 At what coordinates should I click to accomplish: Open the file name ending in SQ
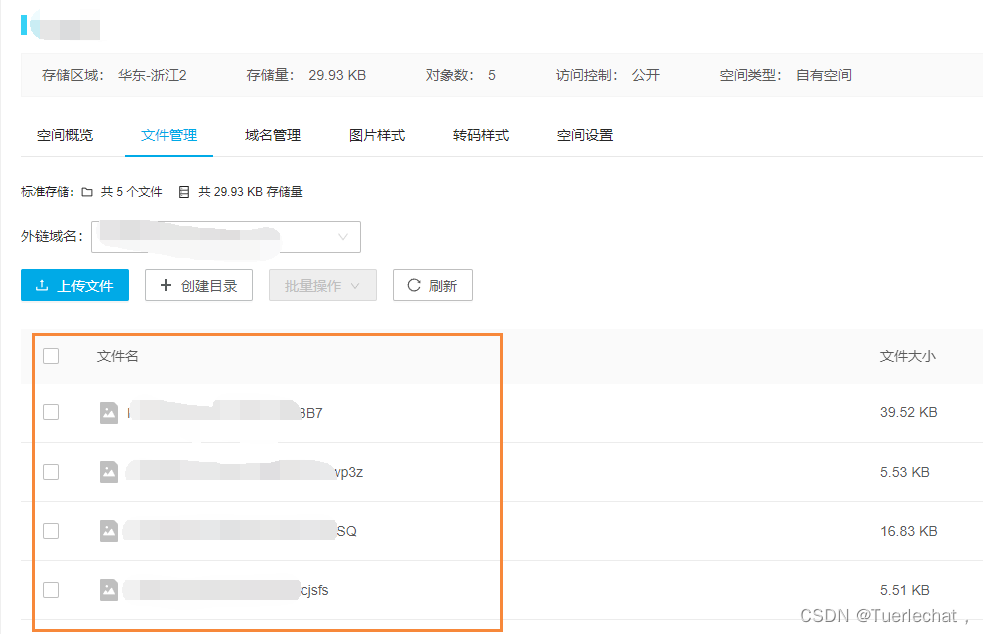point(240,531)
